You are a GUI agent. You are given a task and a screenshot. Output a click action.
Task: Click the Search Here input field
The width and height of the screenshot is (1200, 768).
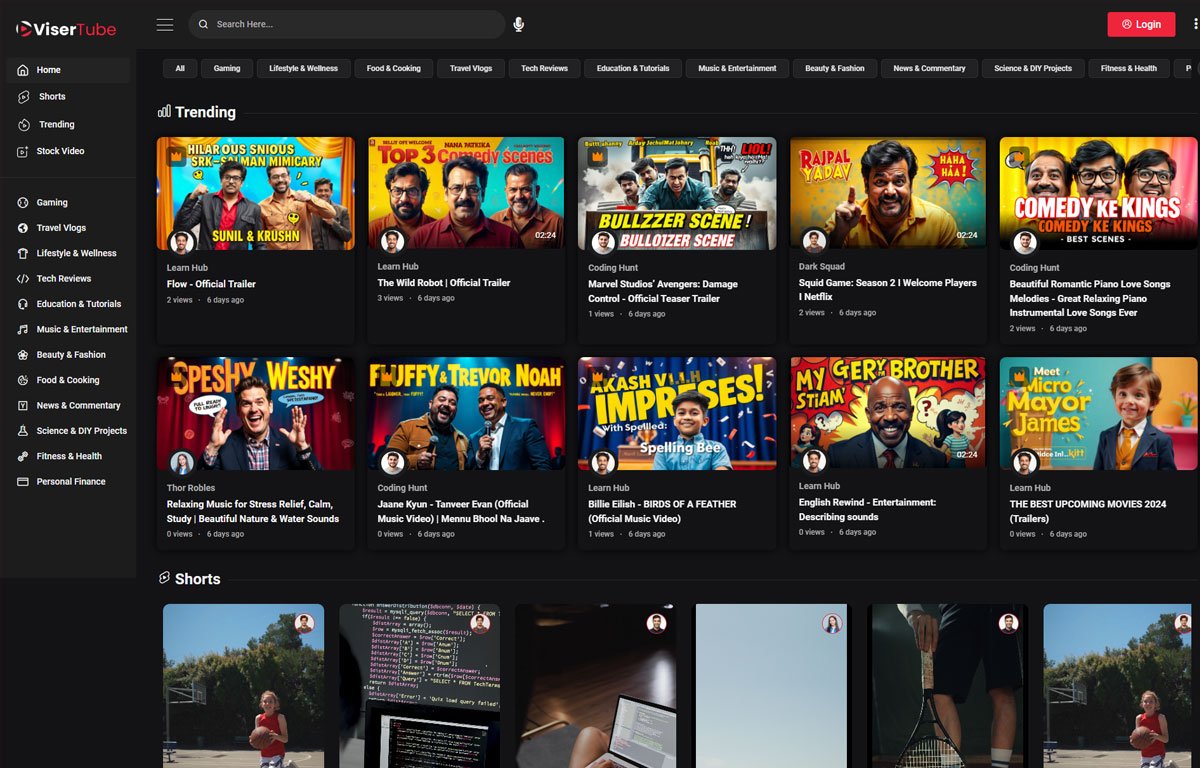click(350, 24)
